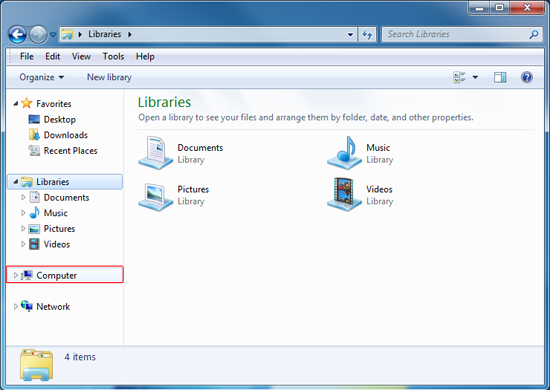Expand the Network tree node

(15, 307)
